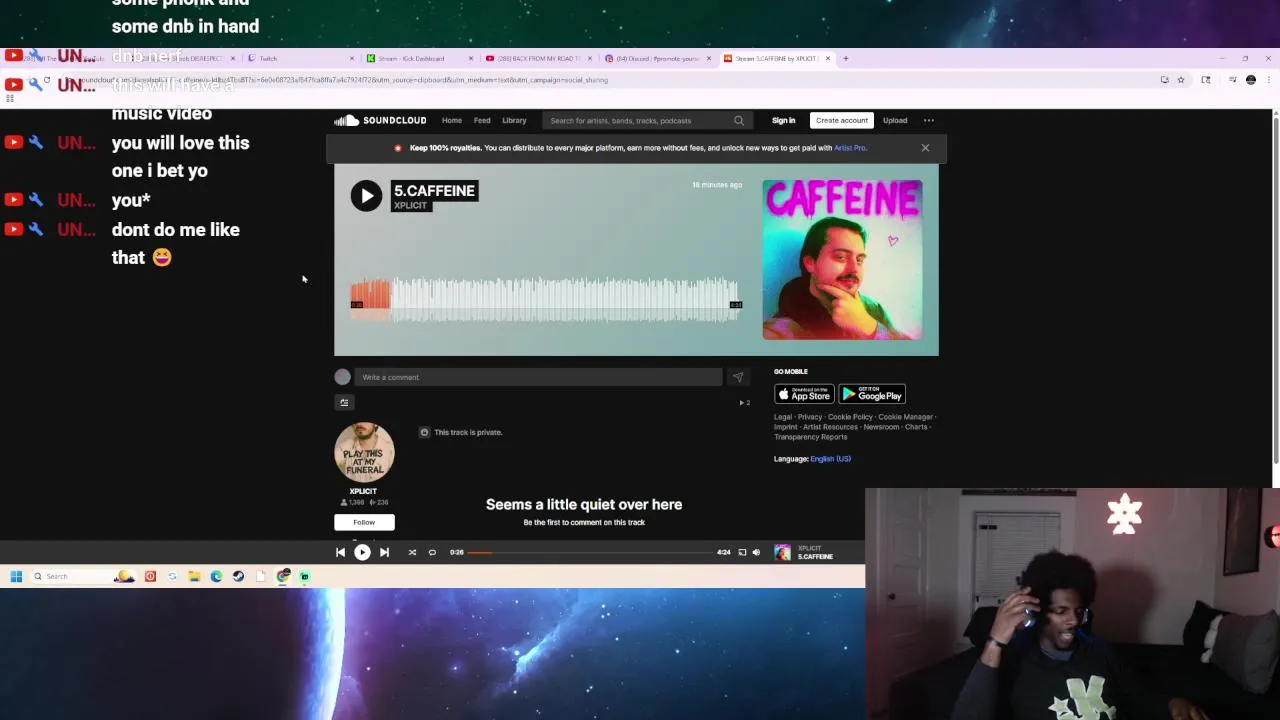
Task: Change language from English (US)
Action: click(x=830, y=459)
